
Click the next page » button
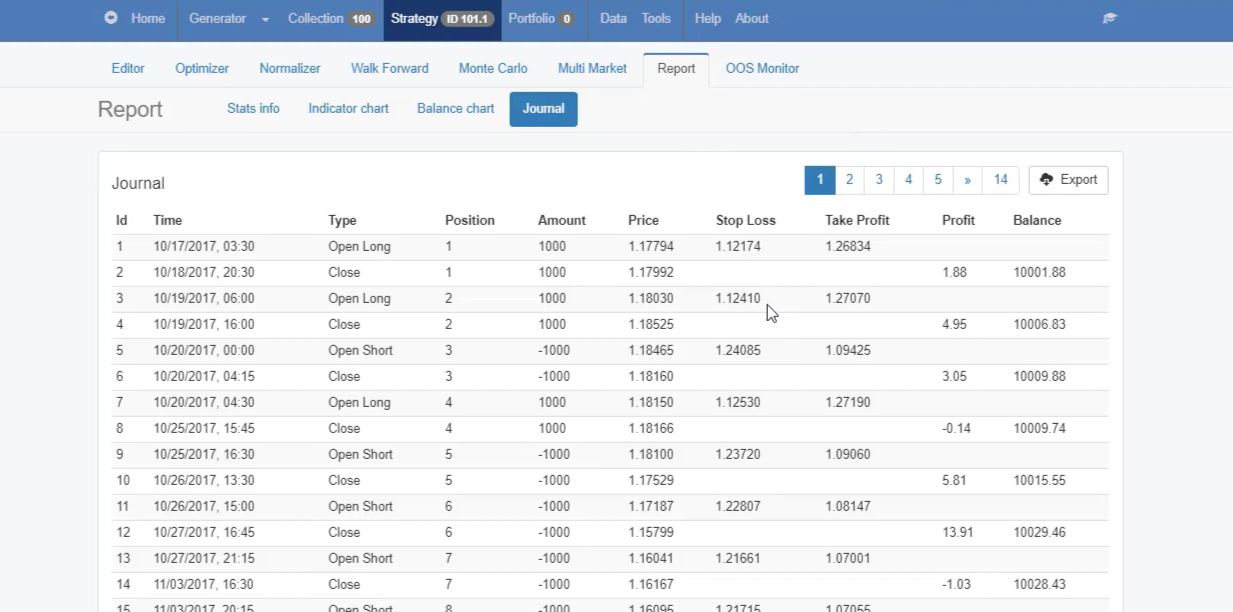click(967, 180)
